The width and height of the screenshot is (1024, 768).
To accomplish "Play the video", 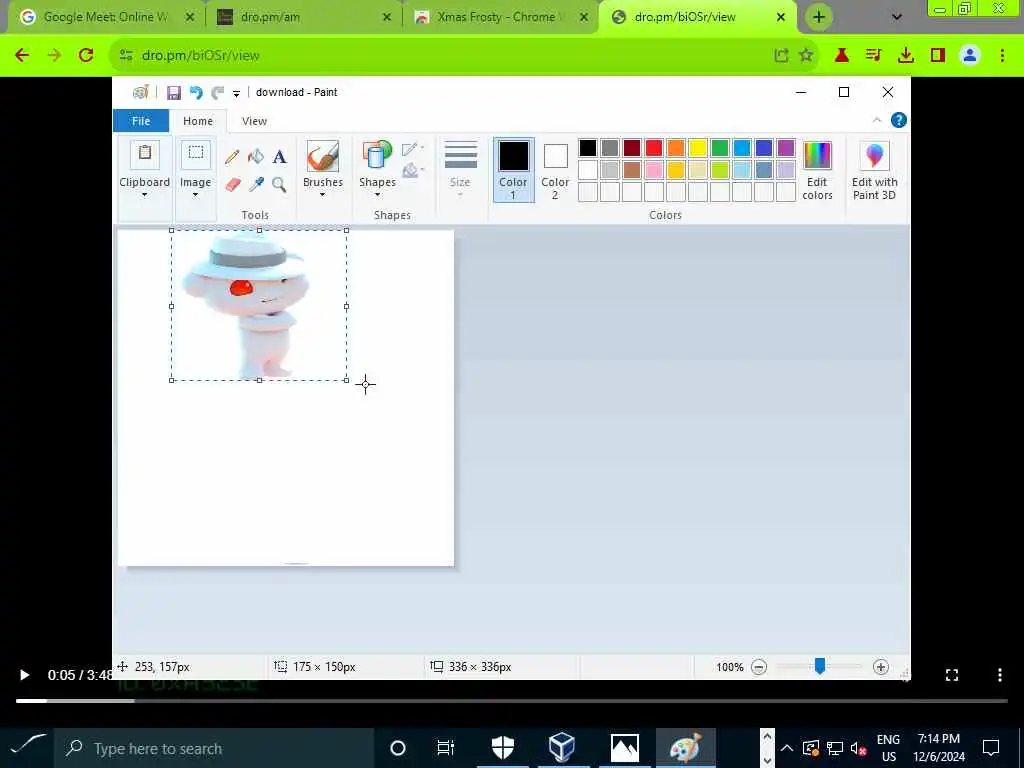I will pyautogui.click(x=24, y=675).
